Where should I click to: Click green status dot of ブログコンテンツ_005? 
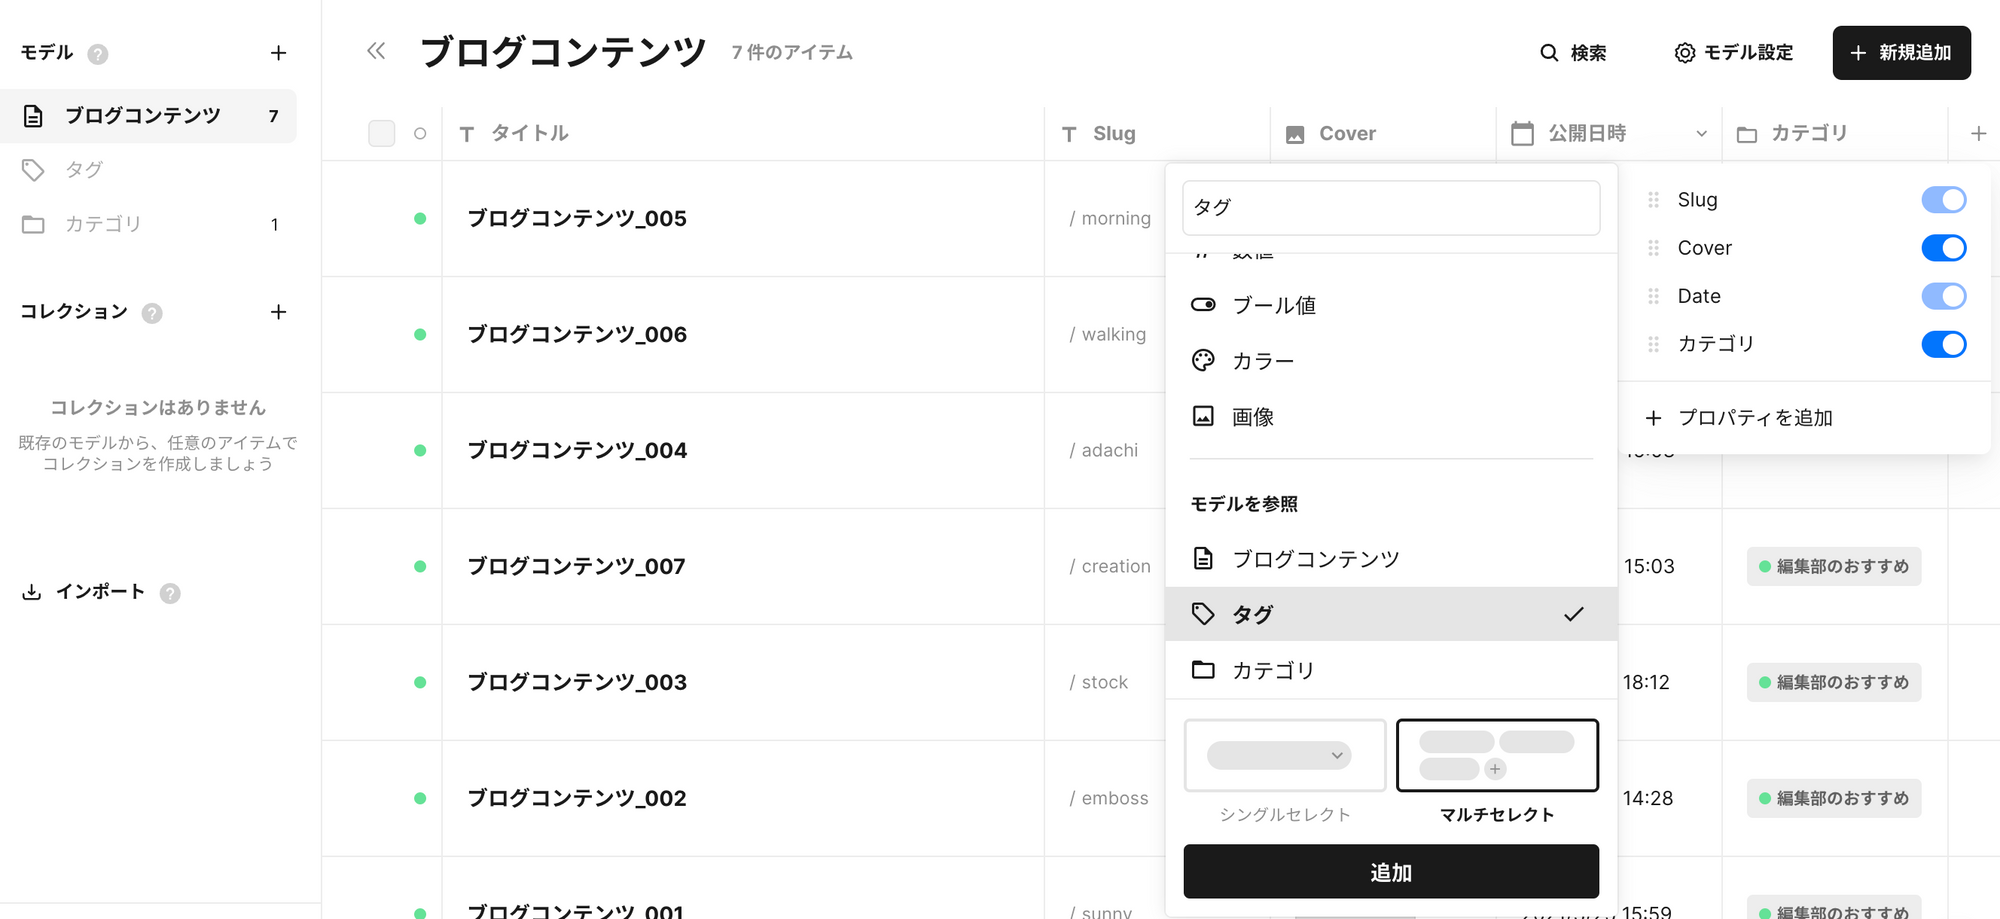(420, 218)
